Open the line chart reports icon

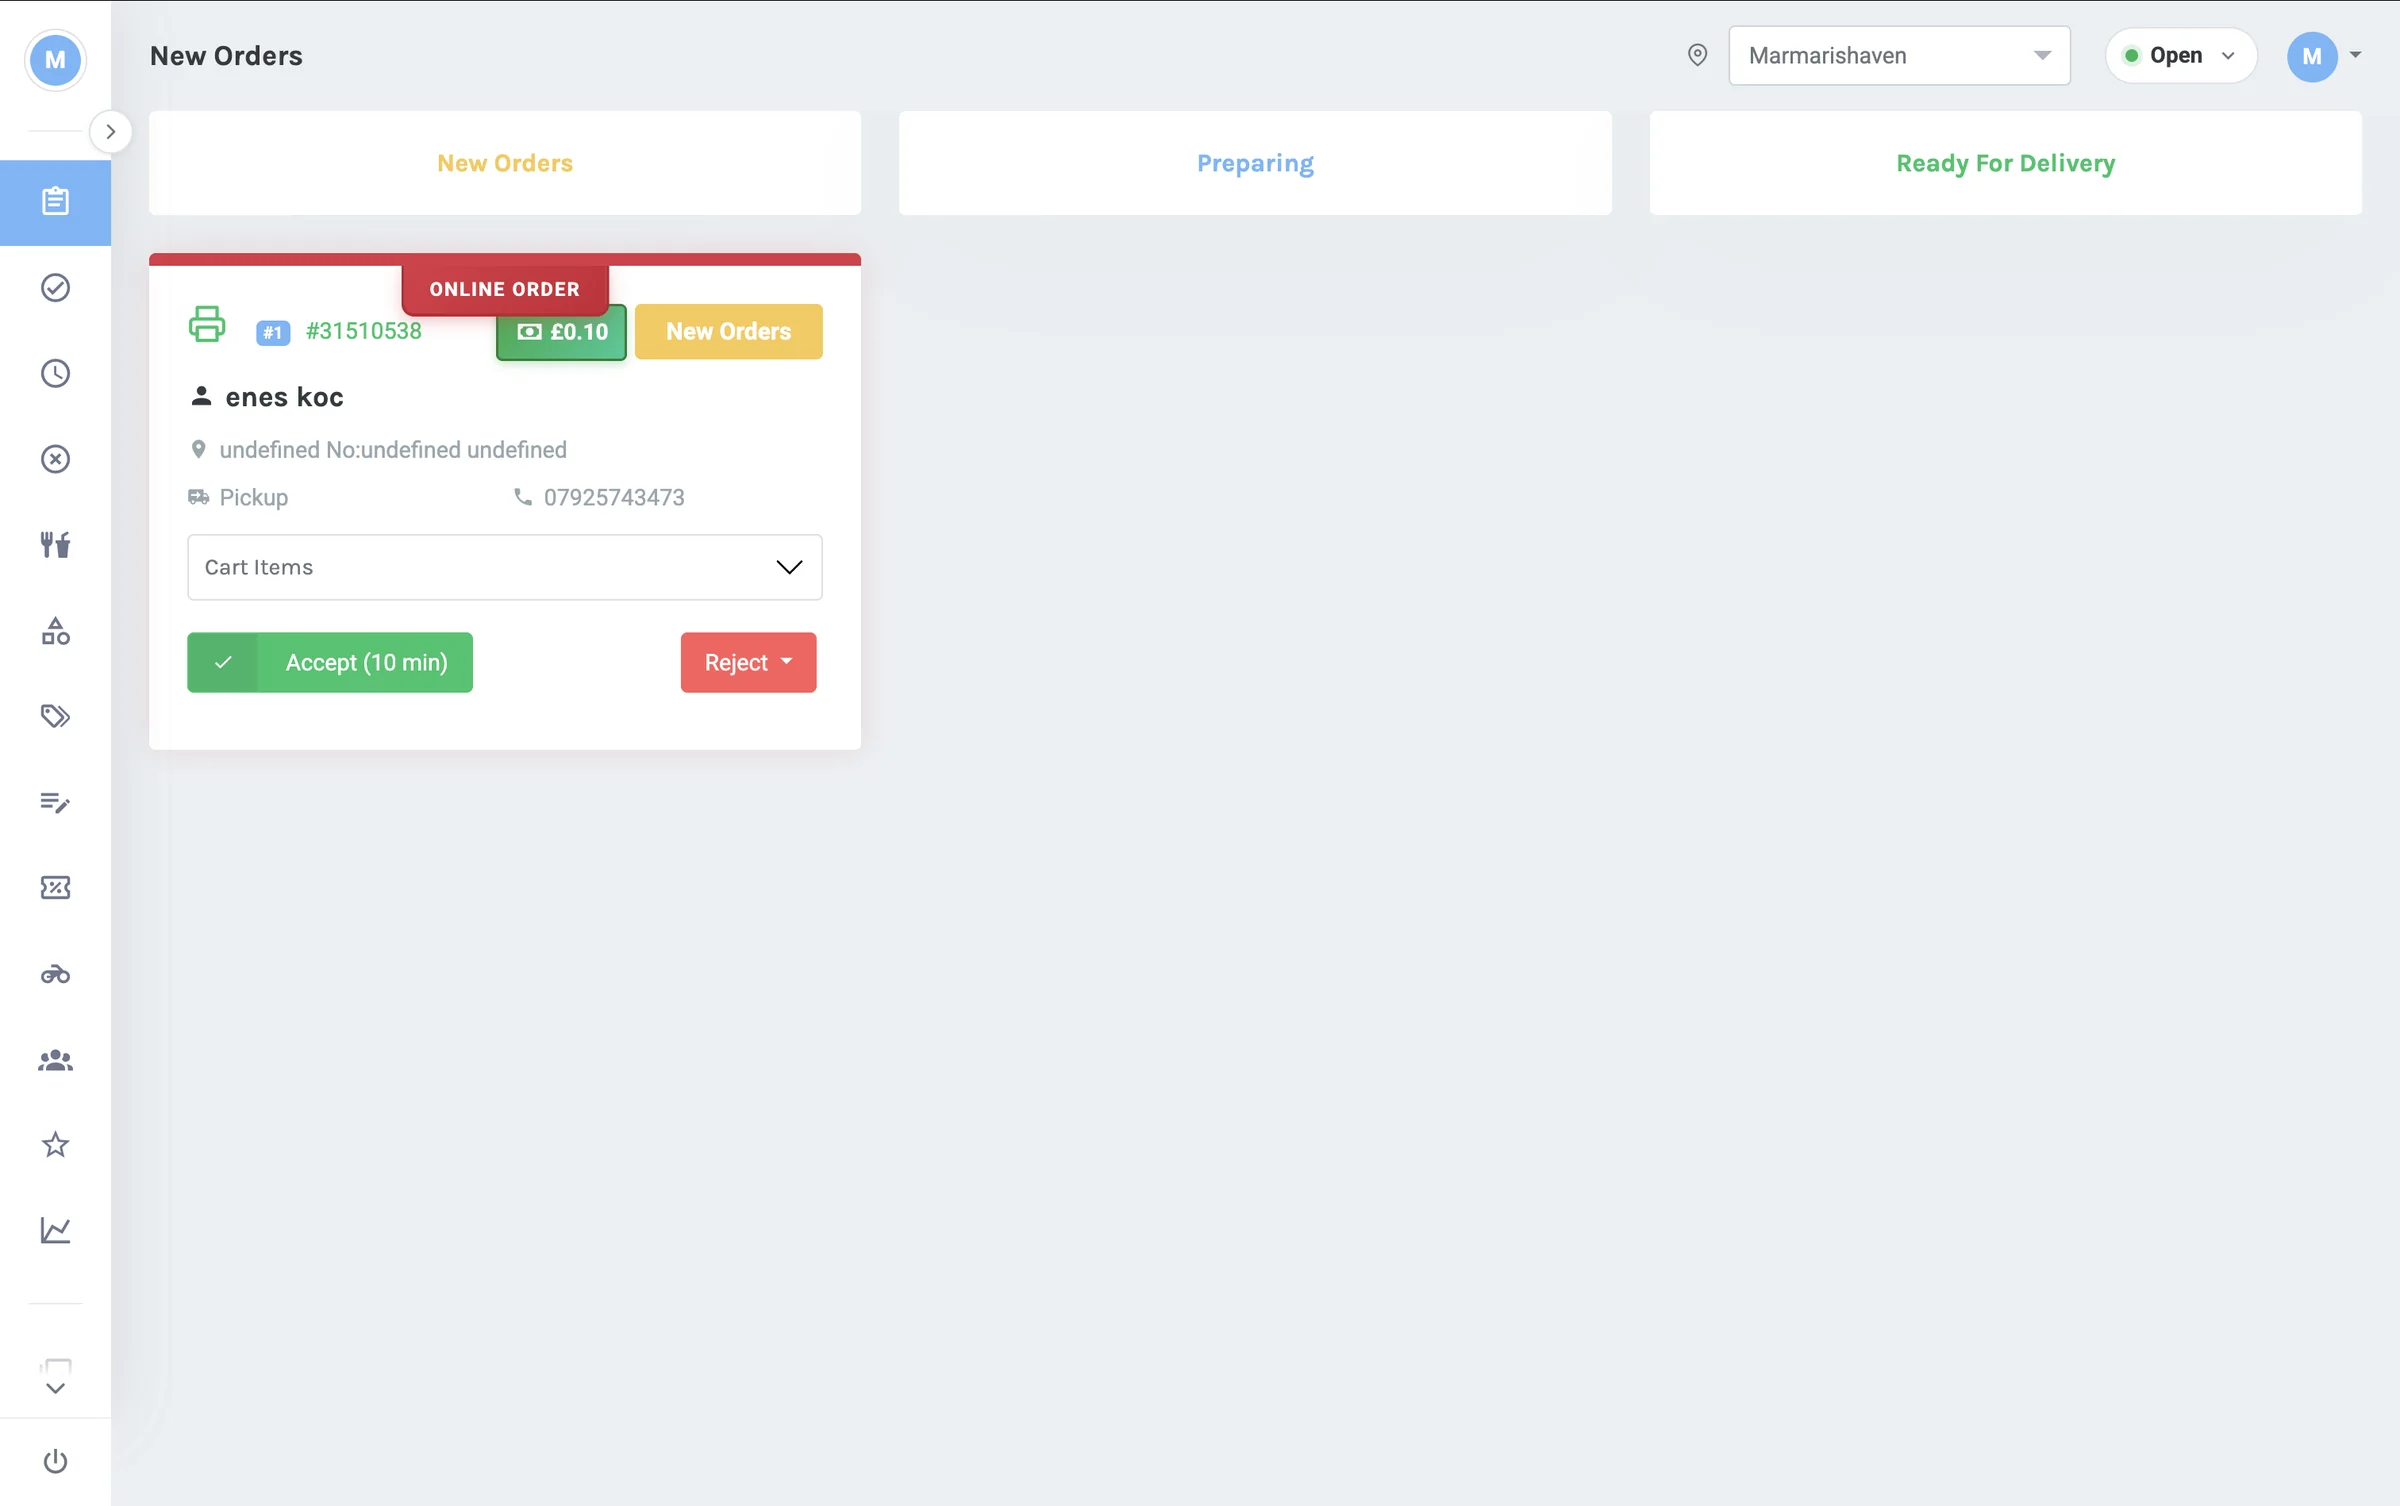click(x=55, y=1231)
